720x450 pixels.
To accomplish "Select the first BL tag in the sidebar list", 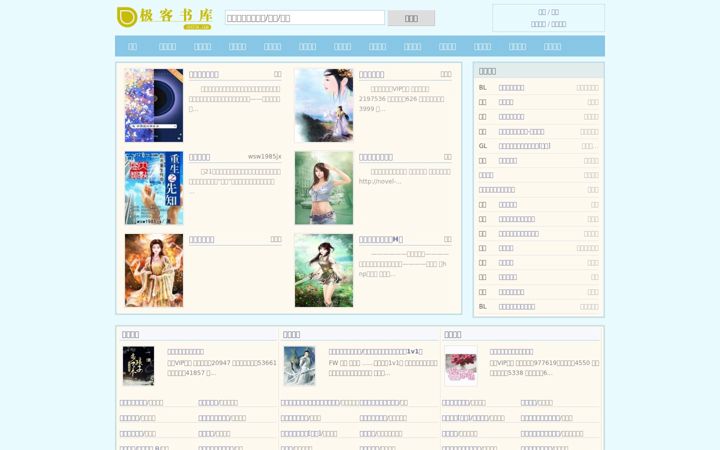I will click(483, 87).
